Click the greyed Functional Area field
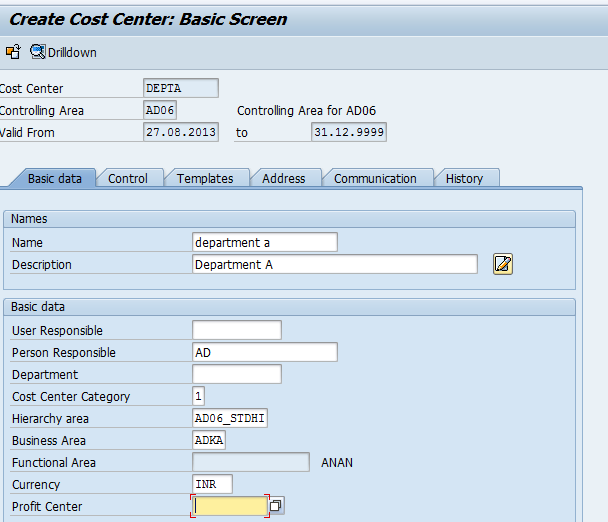Viewport: 608px width, 522px height. (x=251, y=462)
